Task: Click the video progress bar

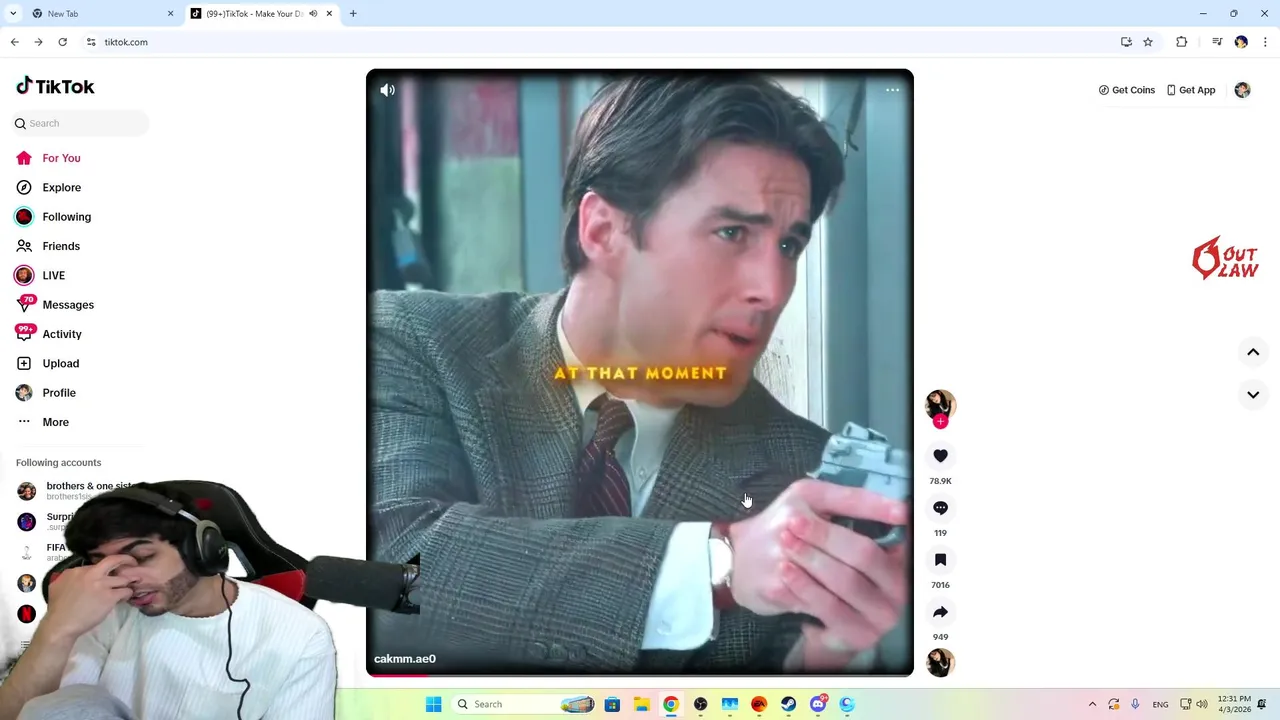Action: (x=640, y=675)
